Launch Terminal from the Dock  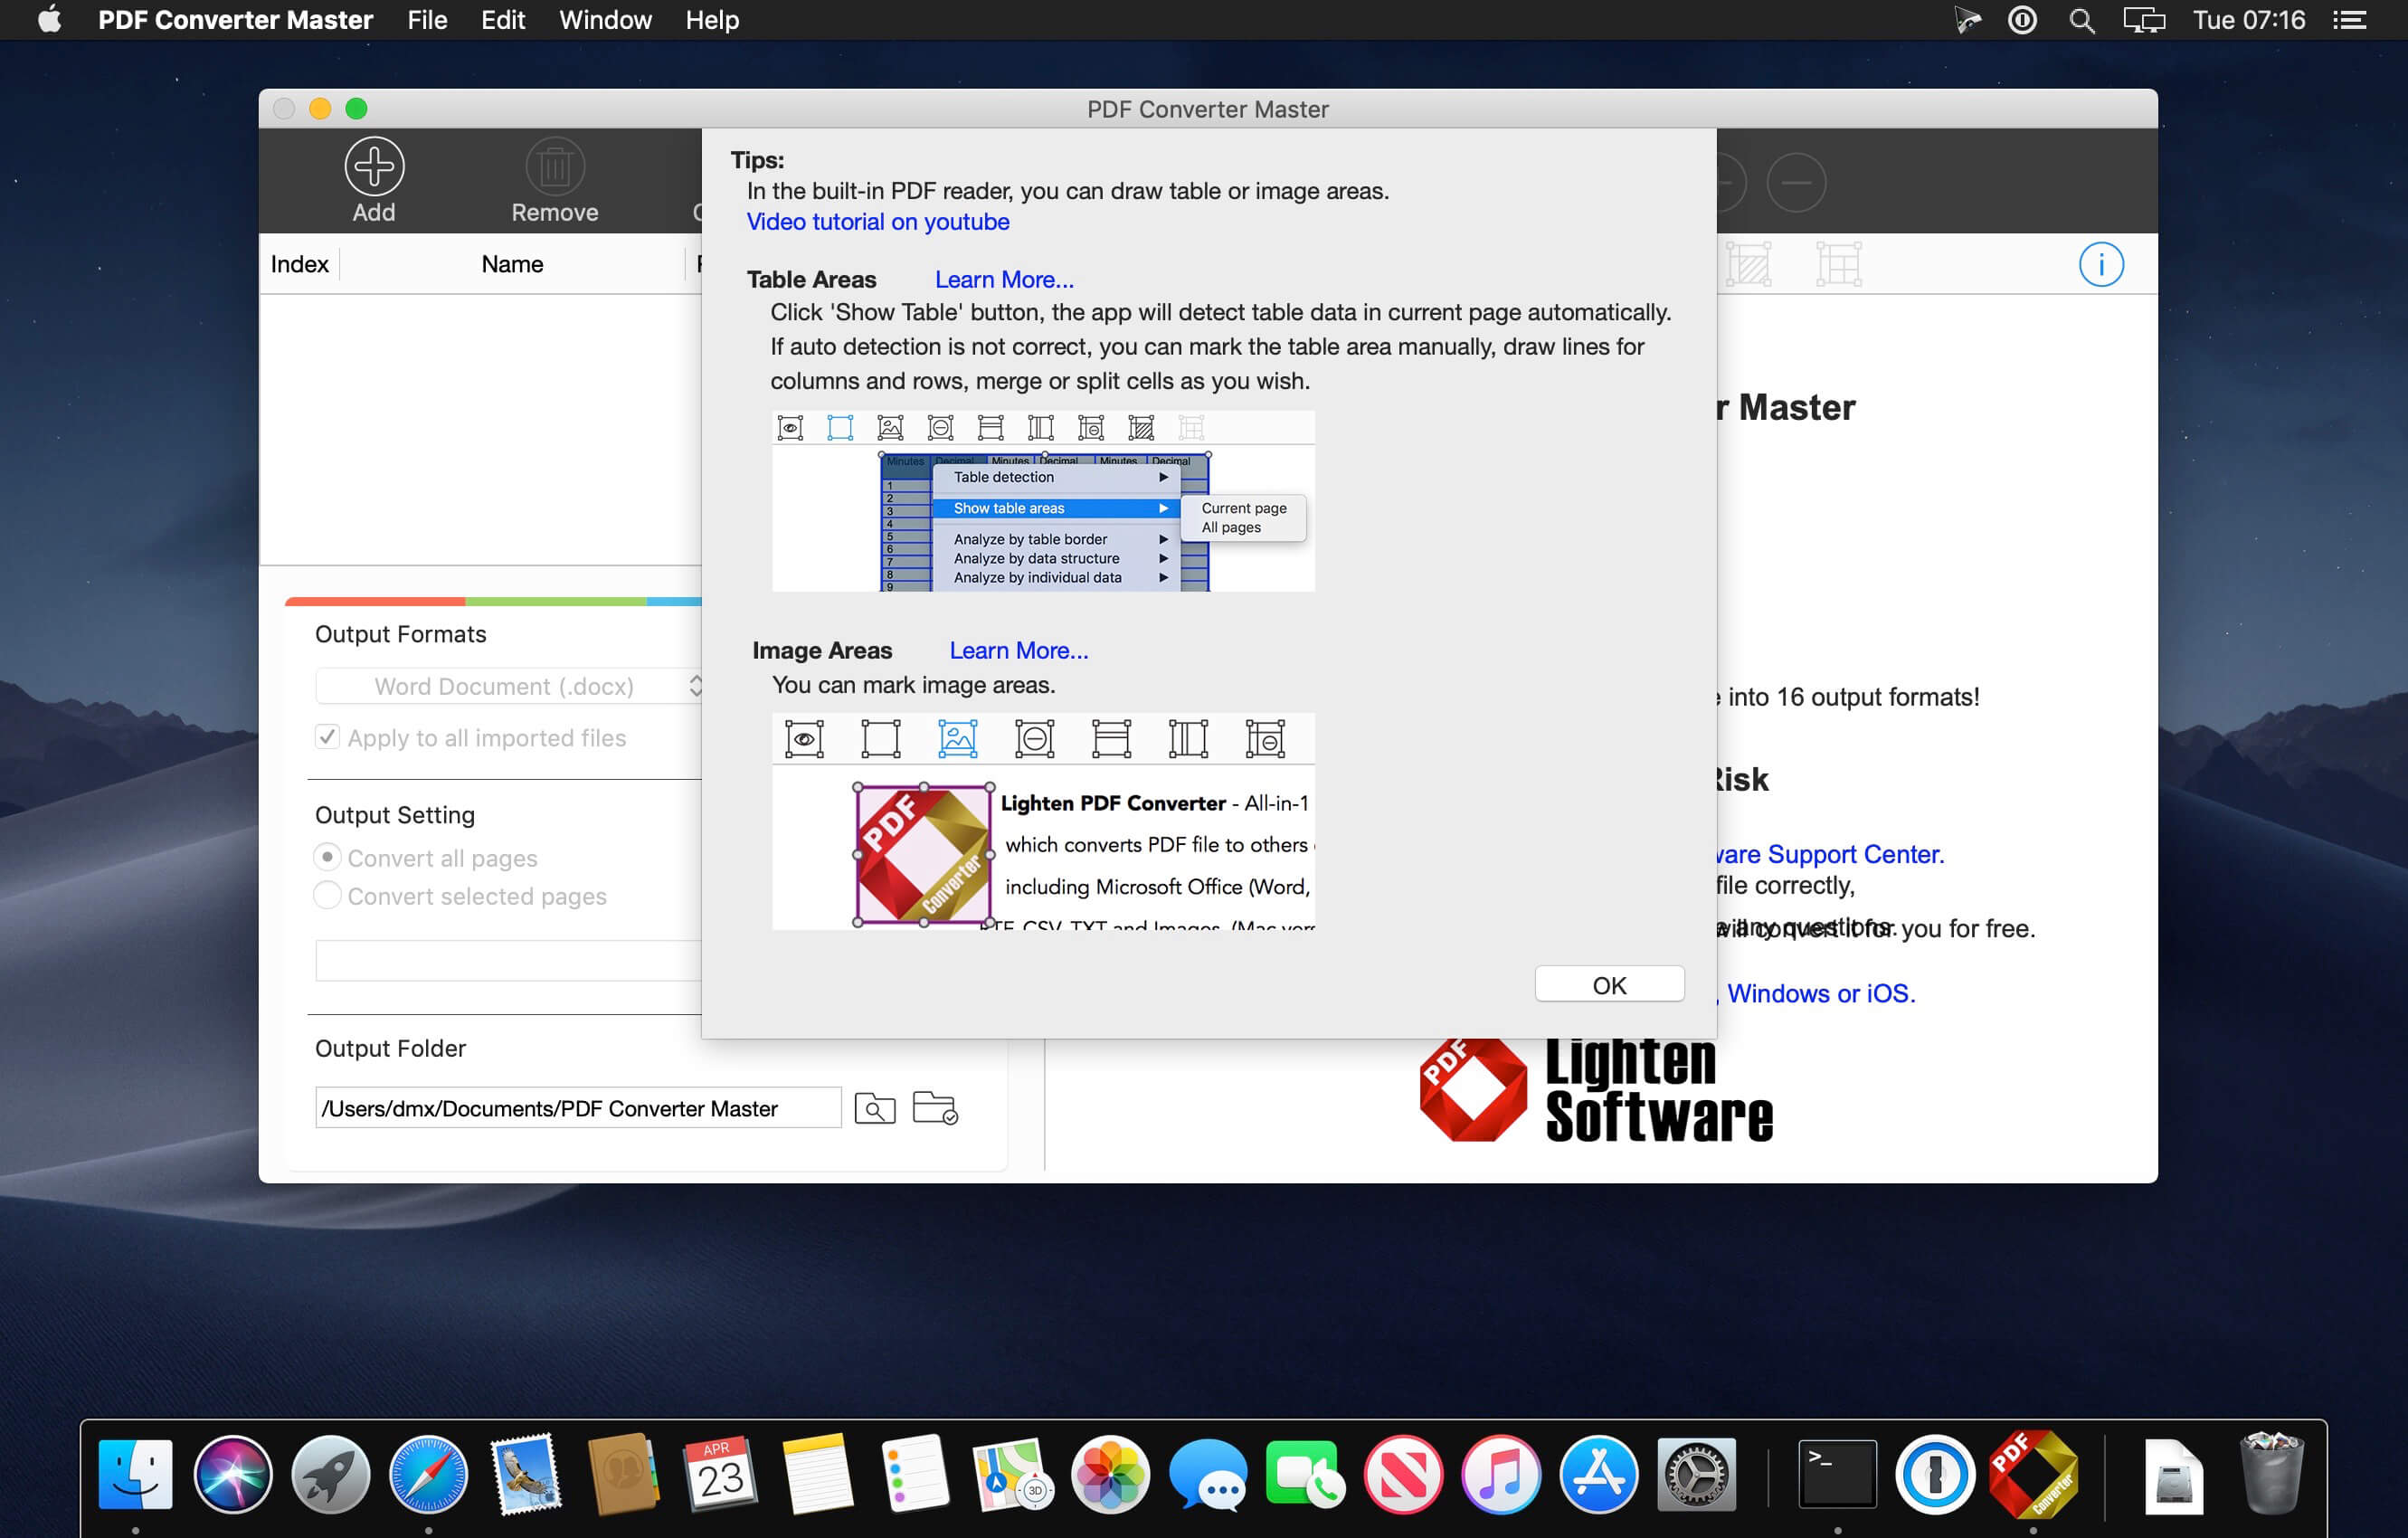(1837, 1474)
